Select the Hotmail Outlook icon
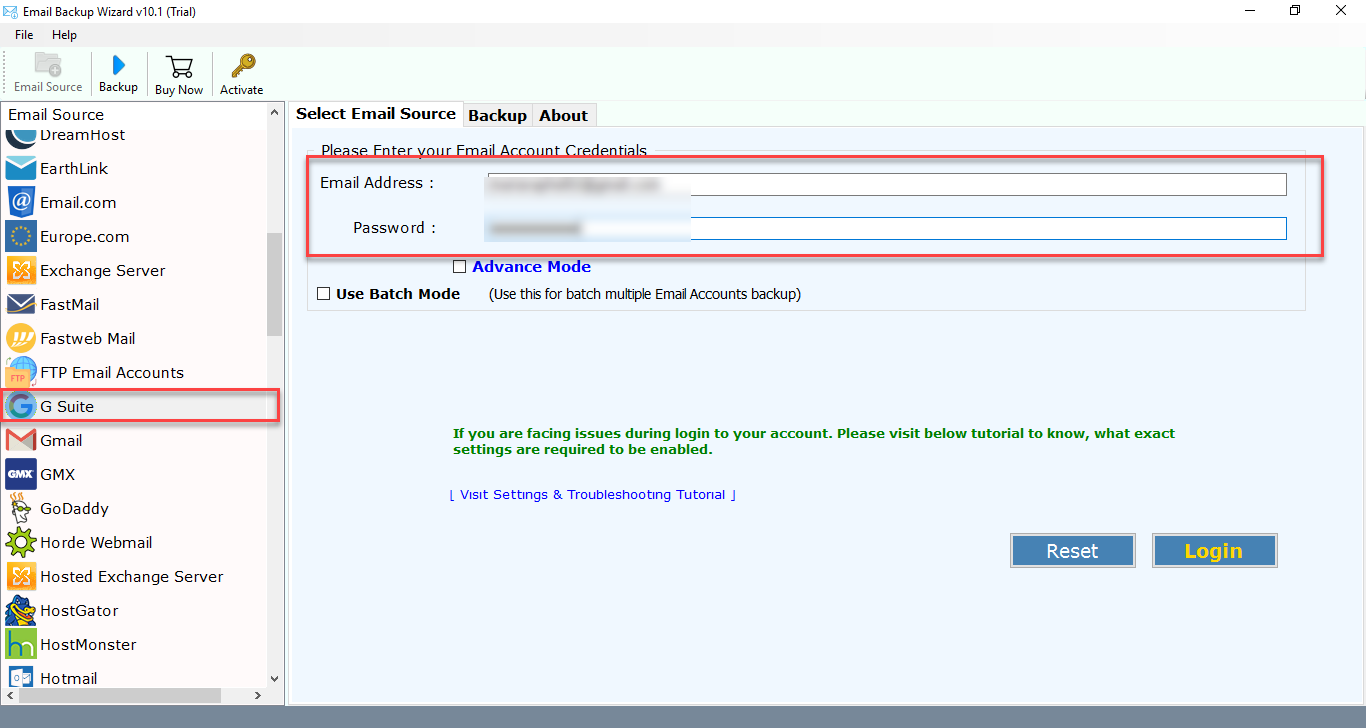This screenshot has height=728, width=1366. (x=21, y=678)
